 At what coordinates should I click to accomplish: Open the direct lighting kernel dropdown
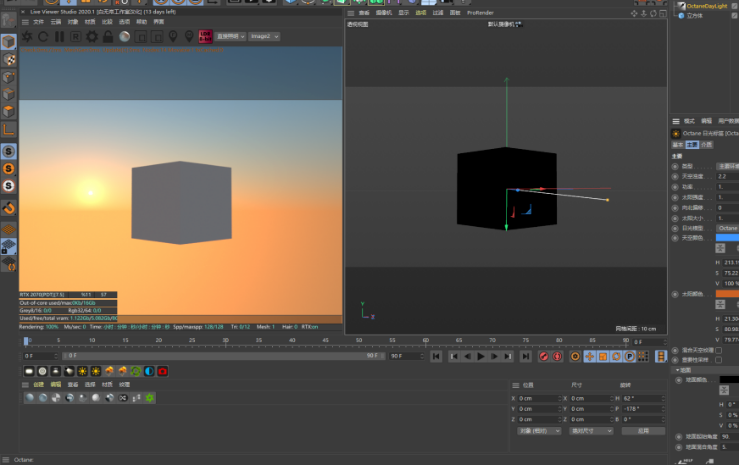pos(232,37)
